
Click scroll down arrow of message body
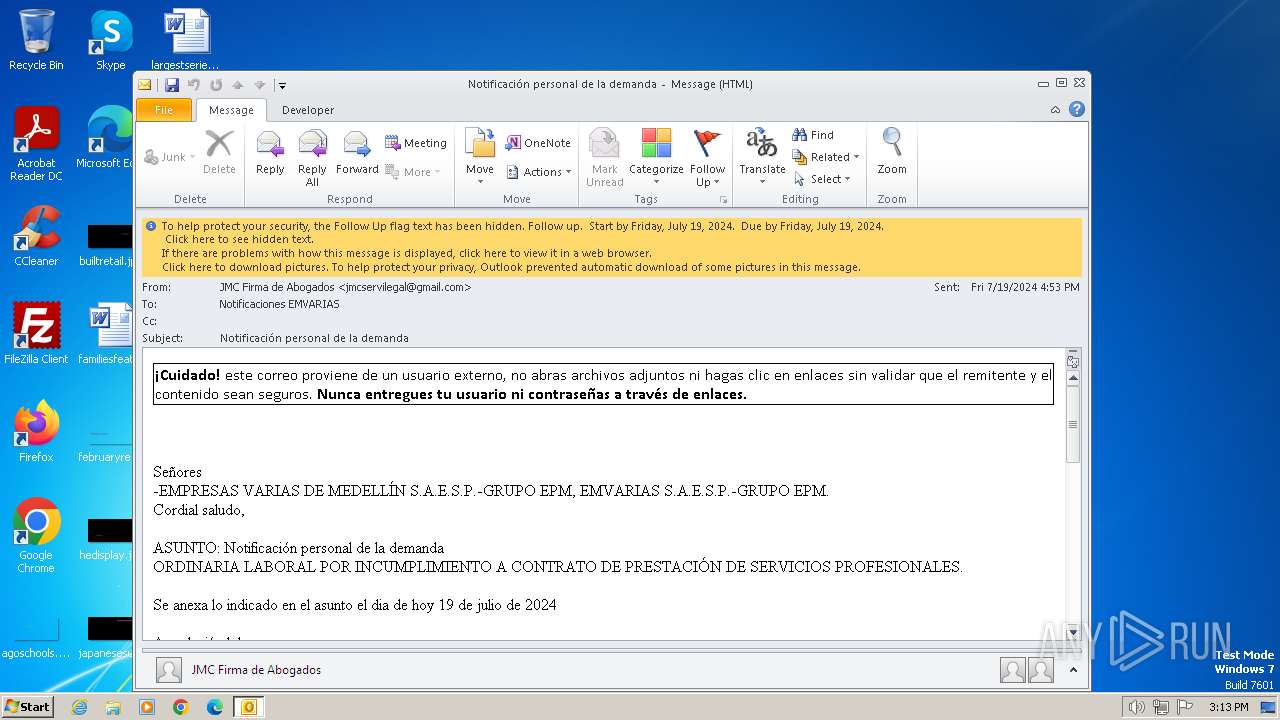(x=1073, y=632)
